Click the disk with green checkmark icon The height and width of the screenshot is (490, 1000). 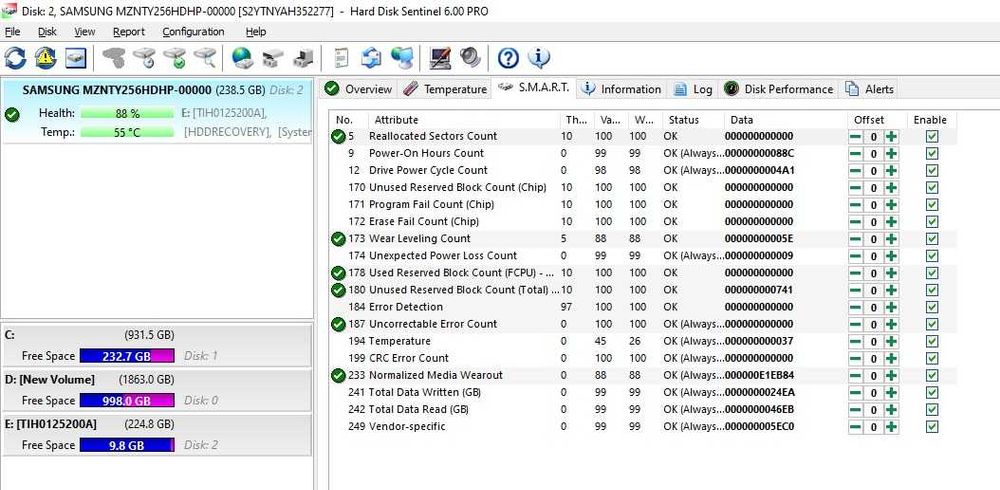(175, 58)
